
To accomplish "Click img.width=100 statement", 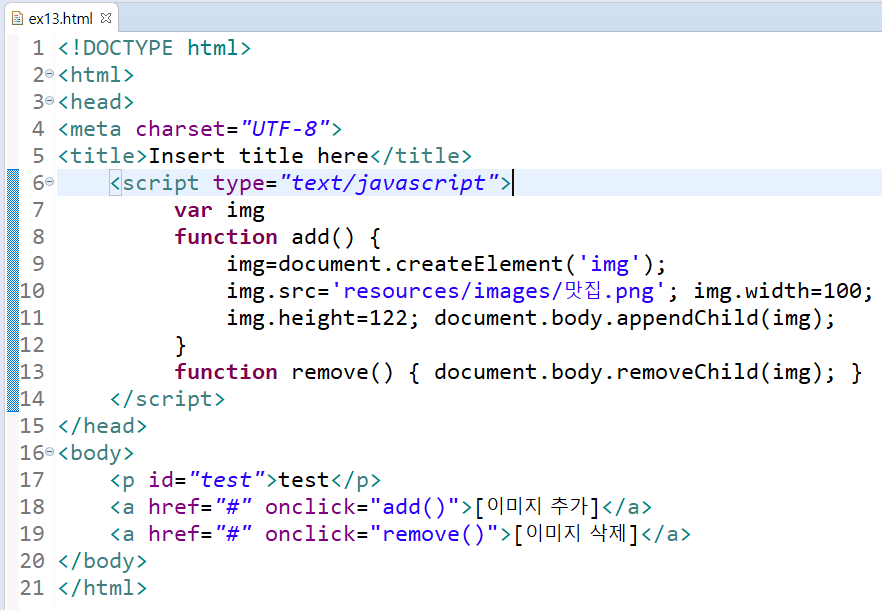I will click(x=783, y=291).
